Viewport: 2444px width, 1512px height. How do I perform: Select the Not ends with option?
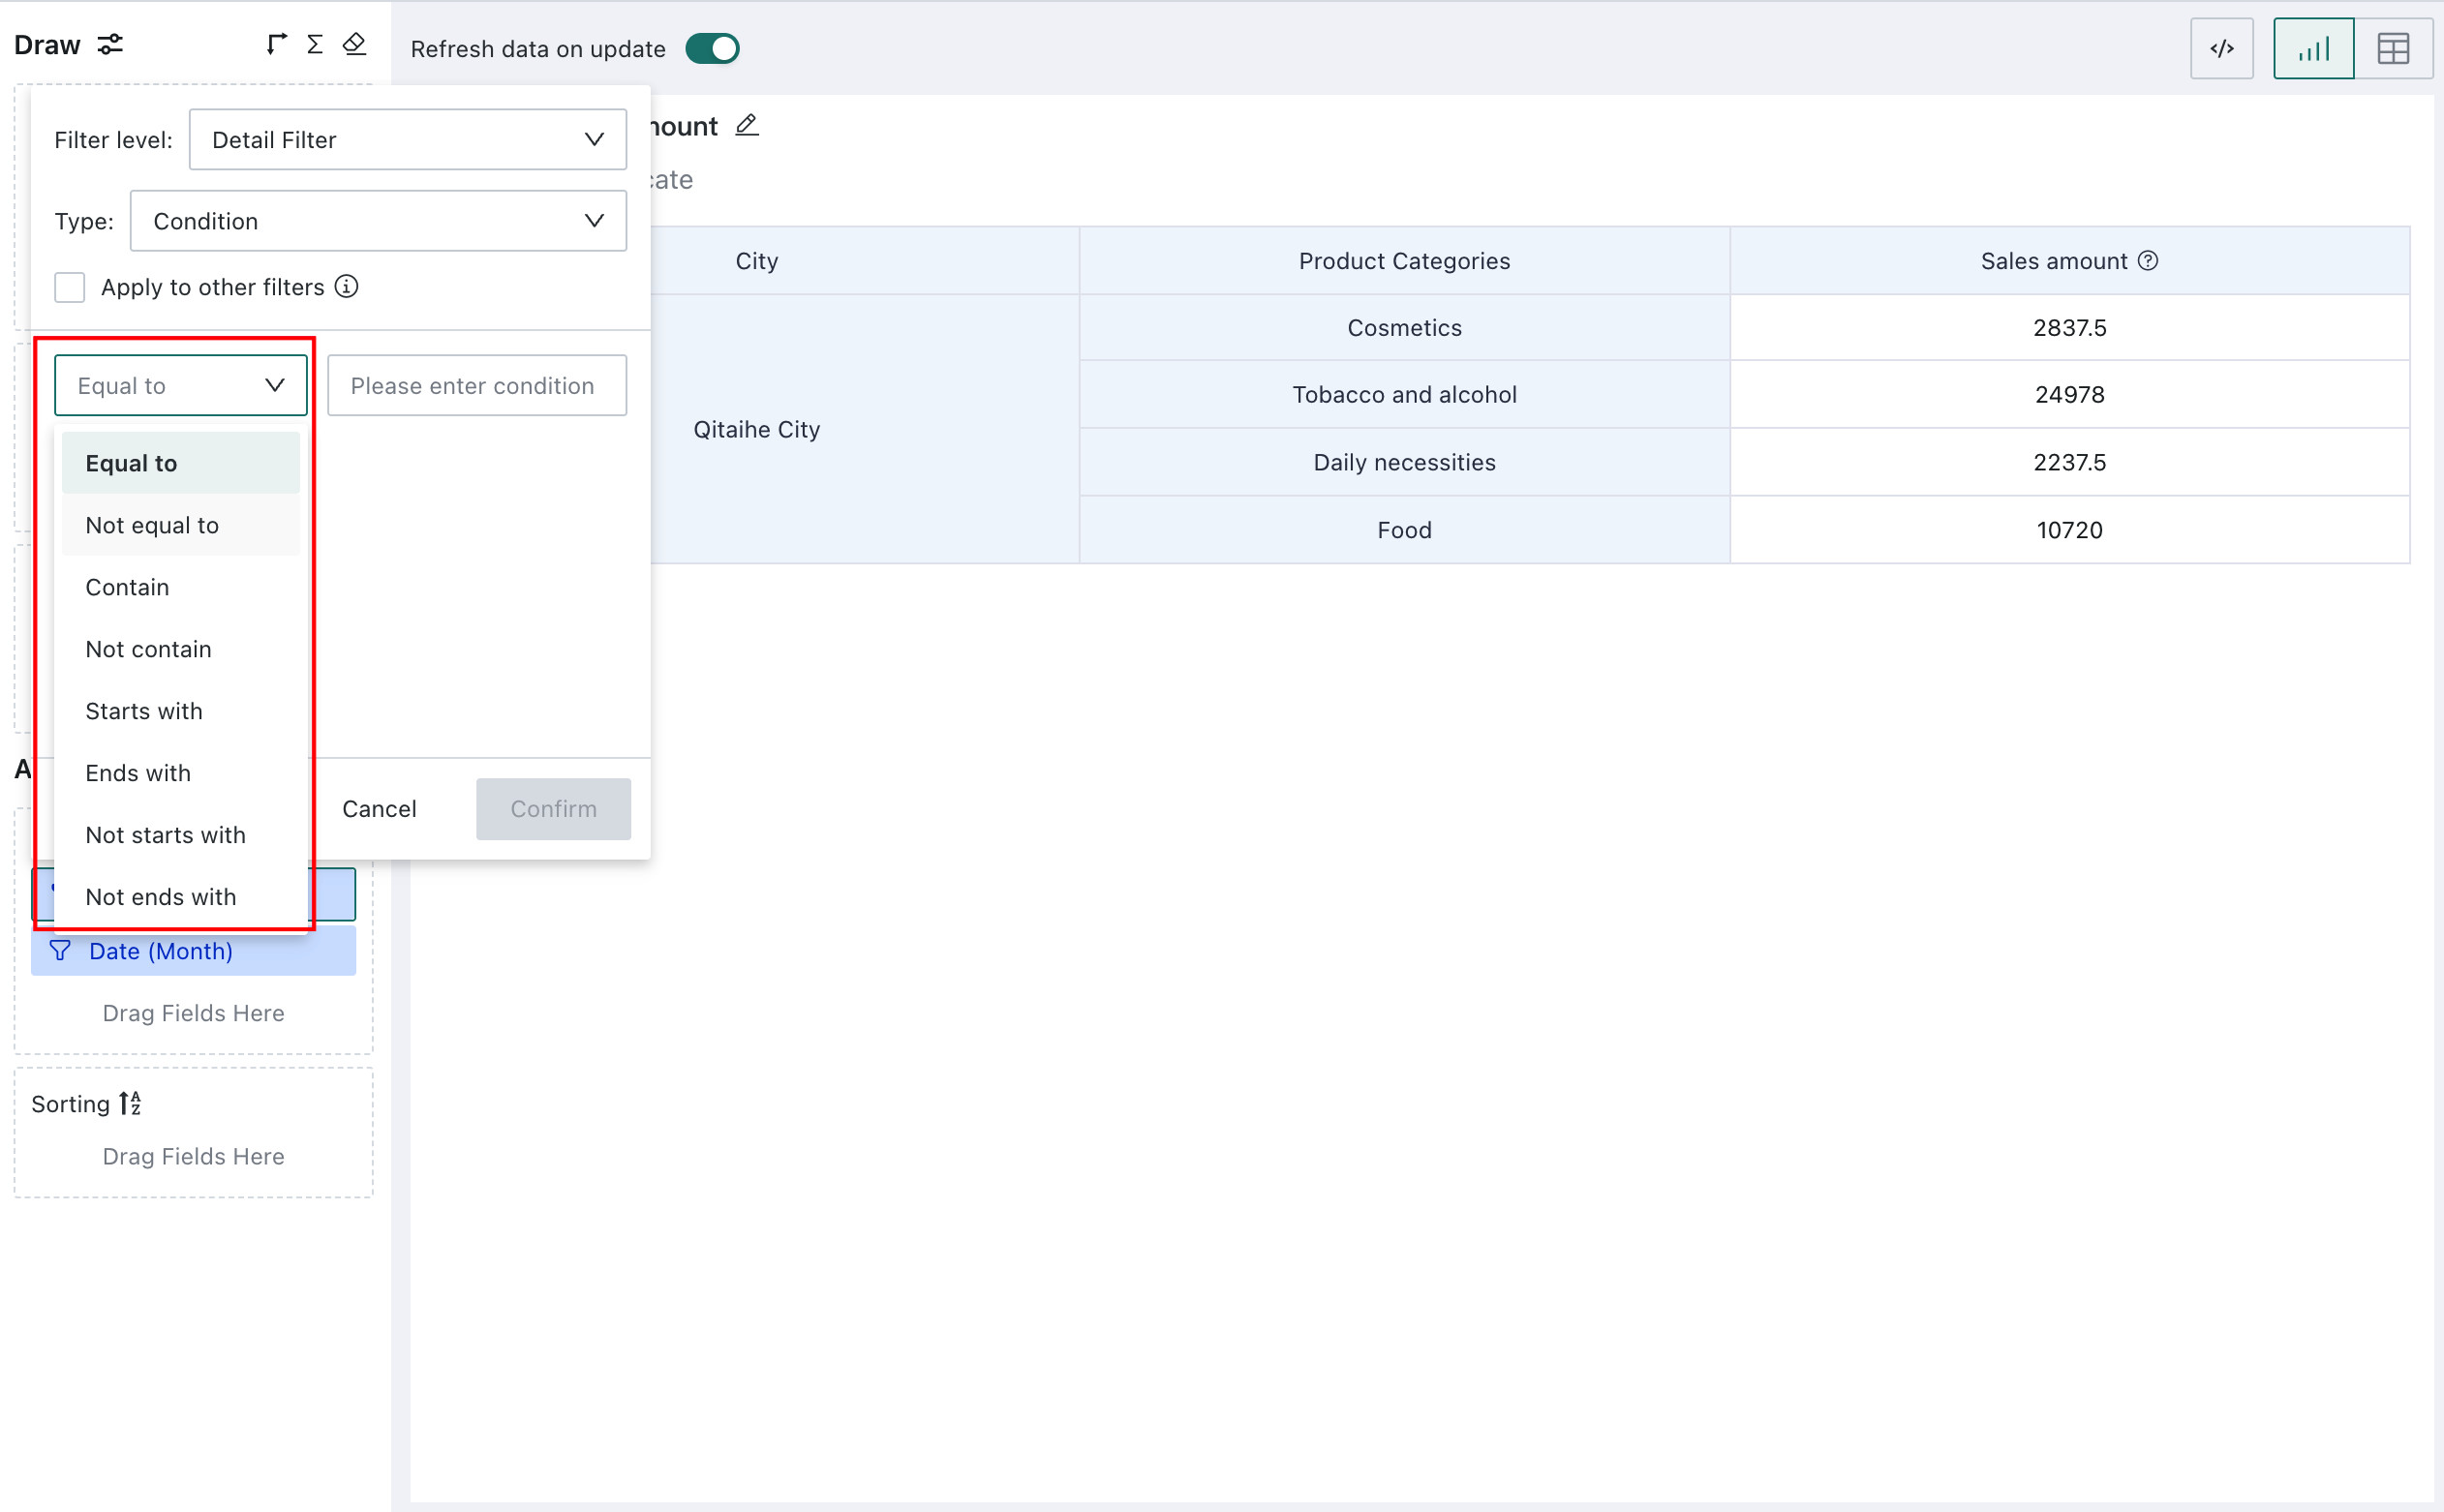point(181,897)
